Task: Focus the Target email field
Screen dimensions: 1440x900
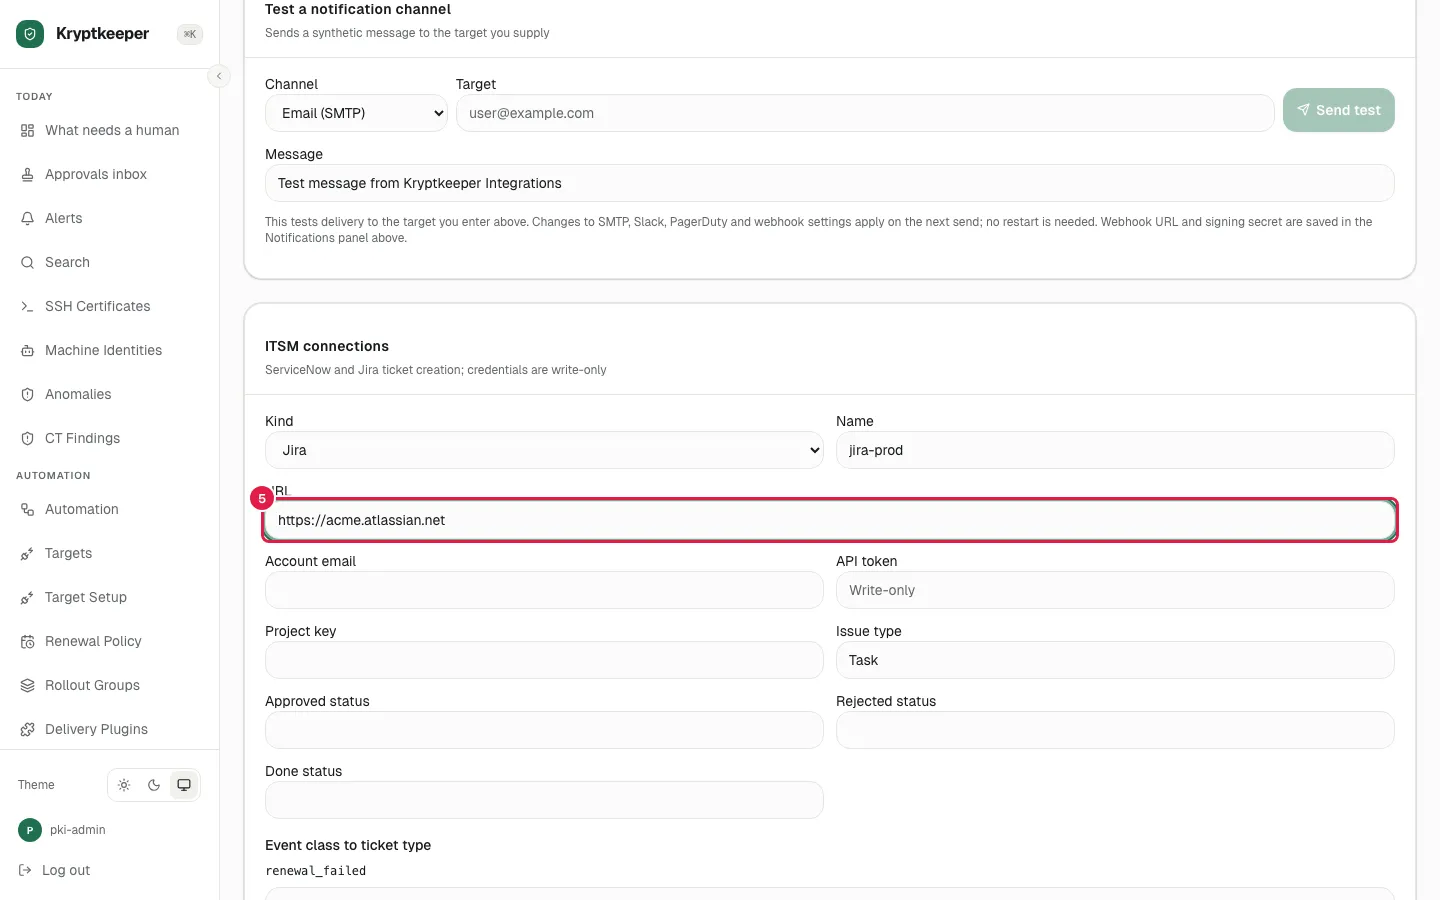Action: [x=865, y=113]
